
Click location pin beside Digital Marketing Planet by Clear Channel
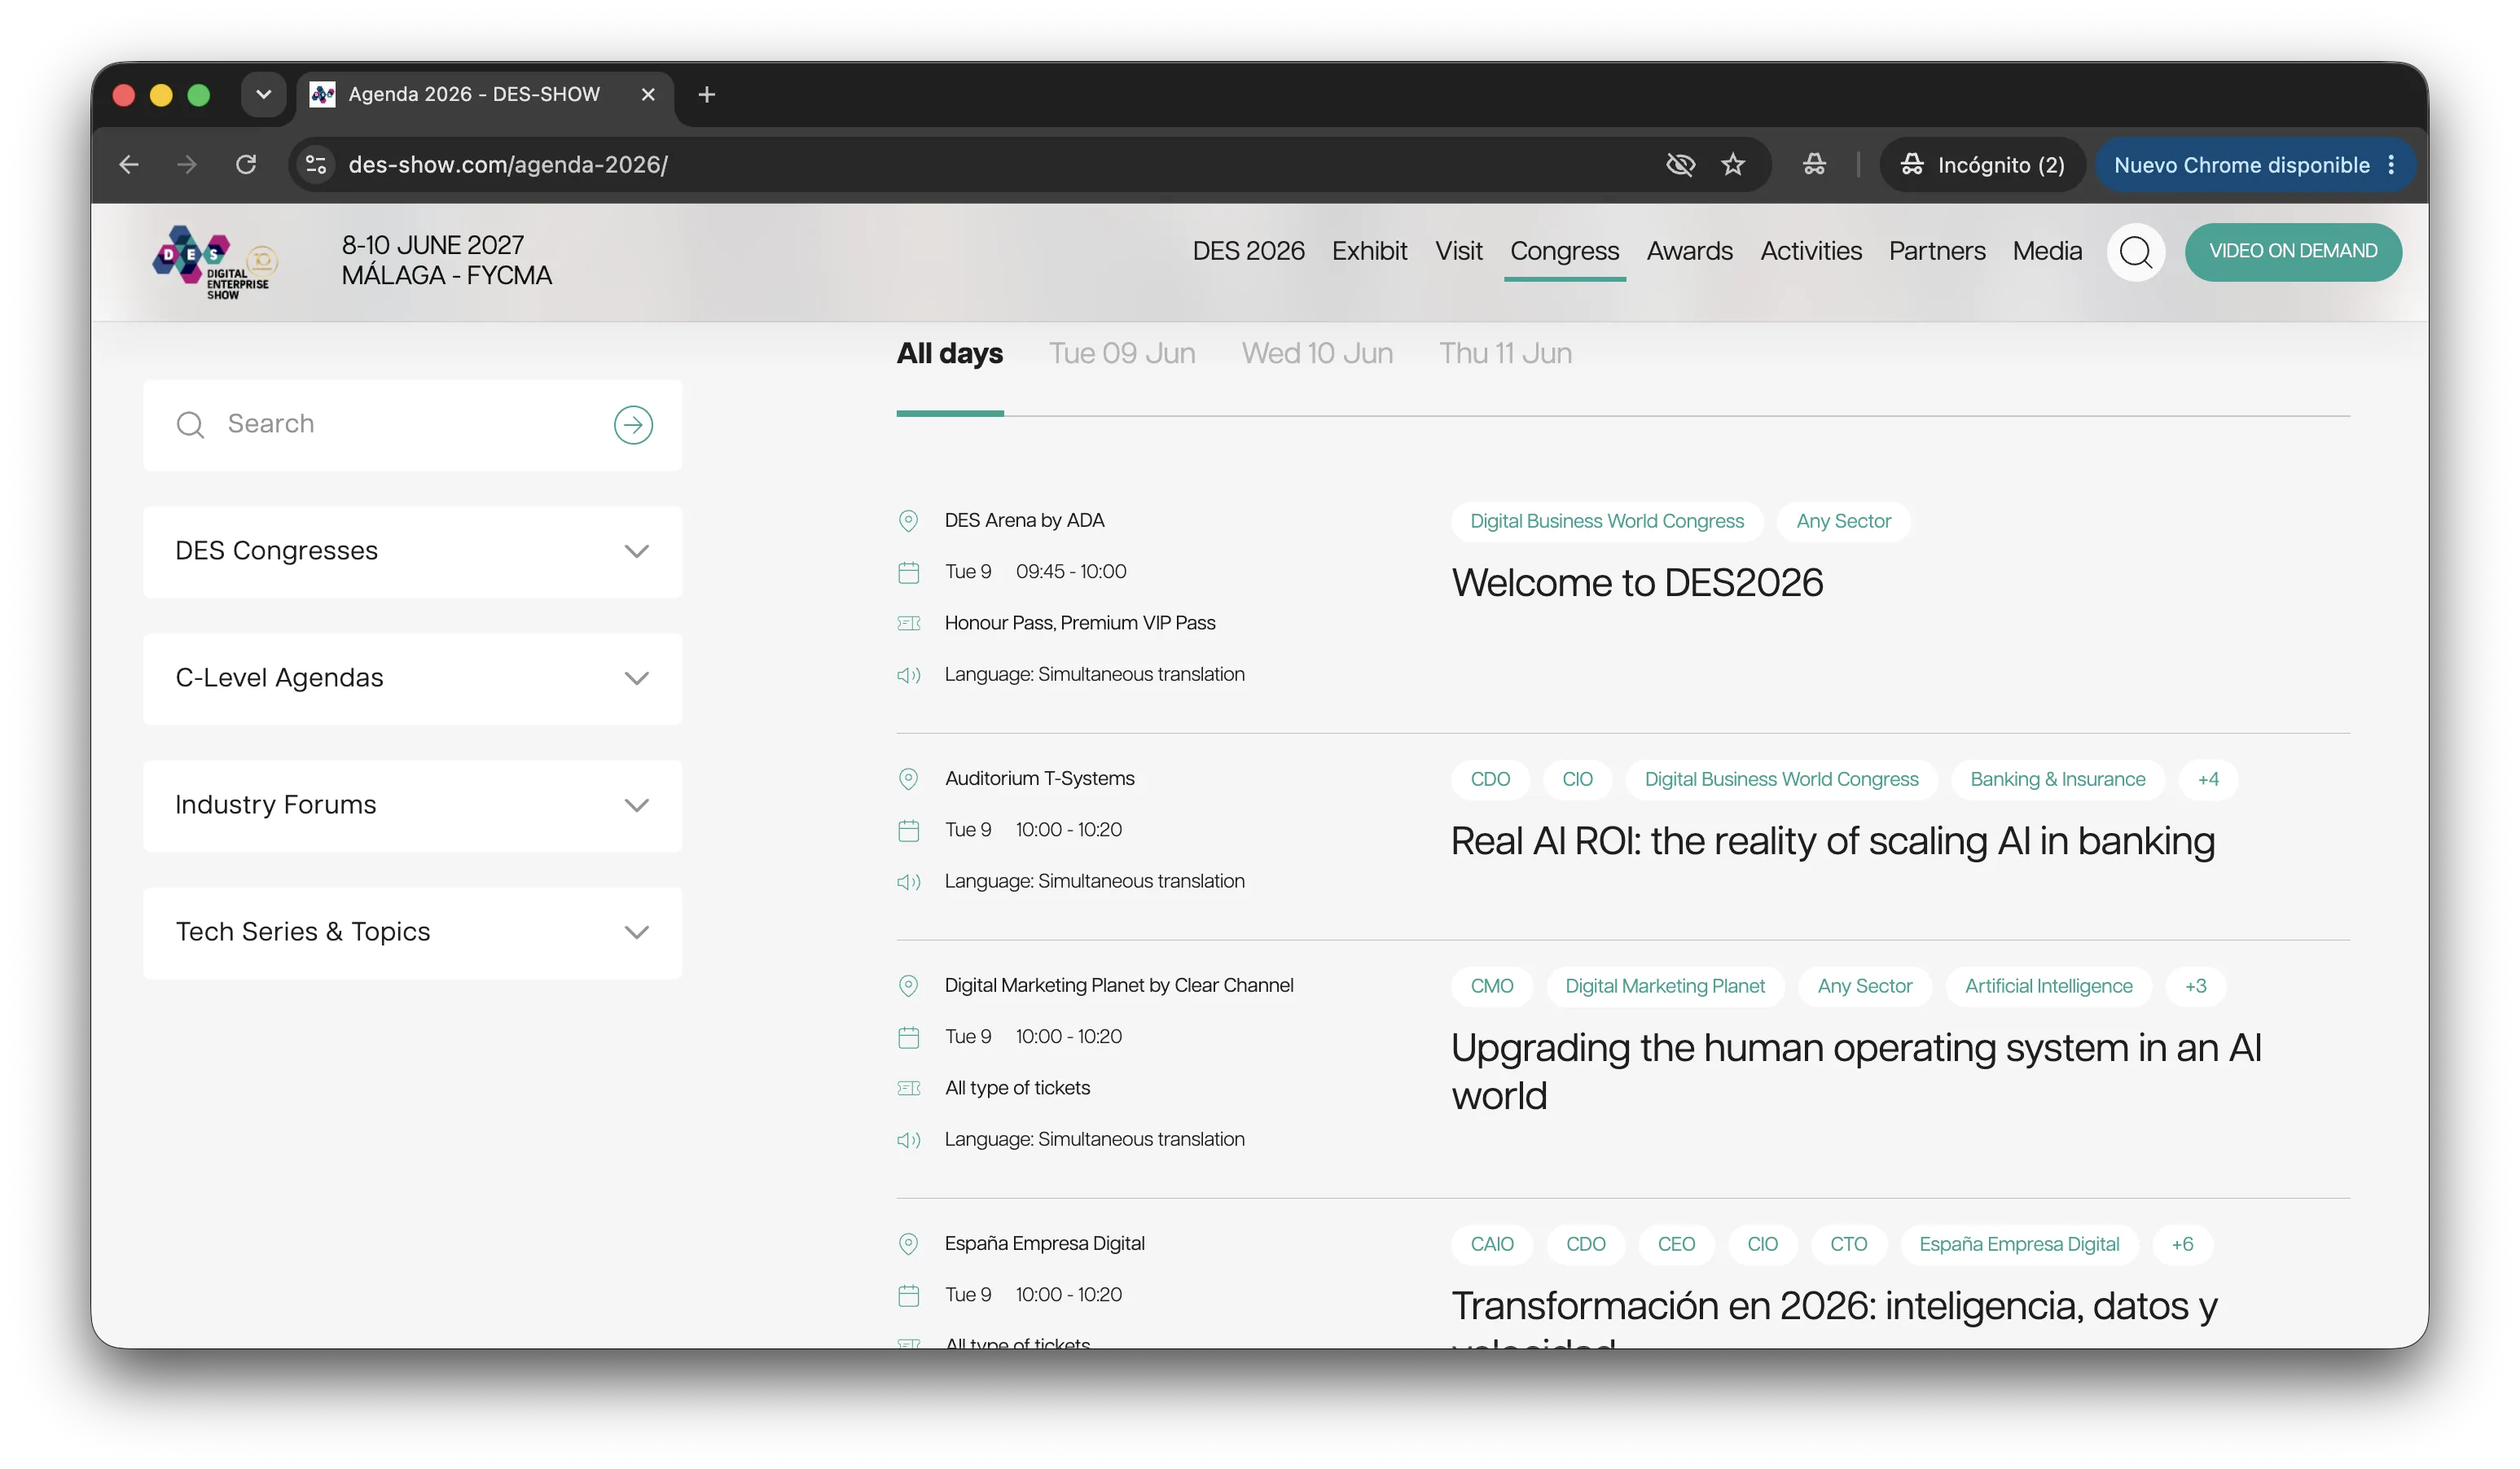(908, 986)
